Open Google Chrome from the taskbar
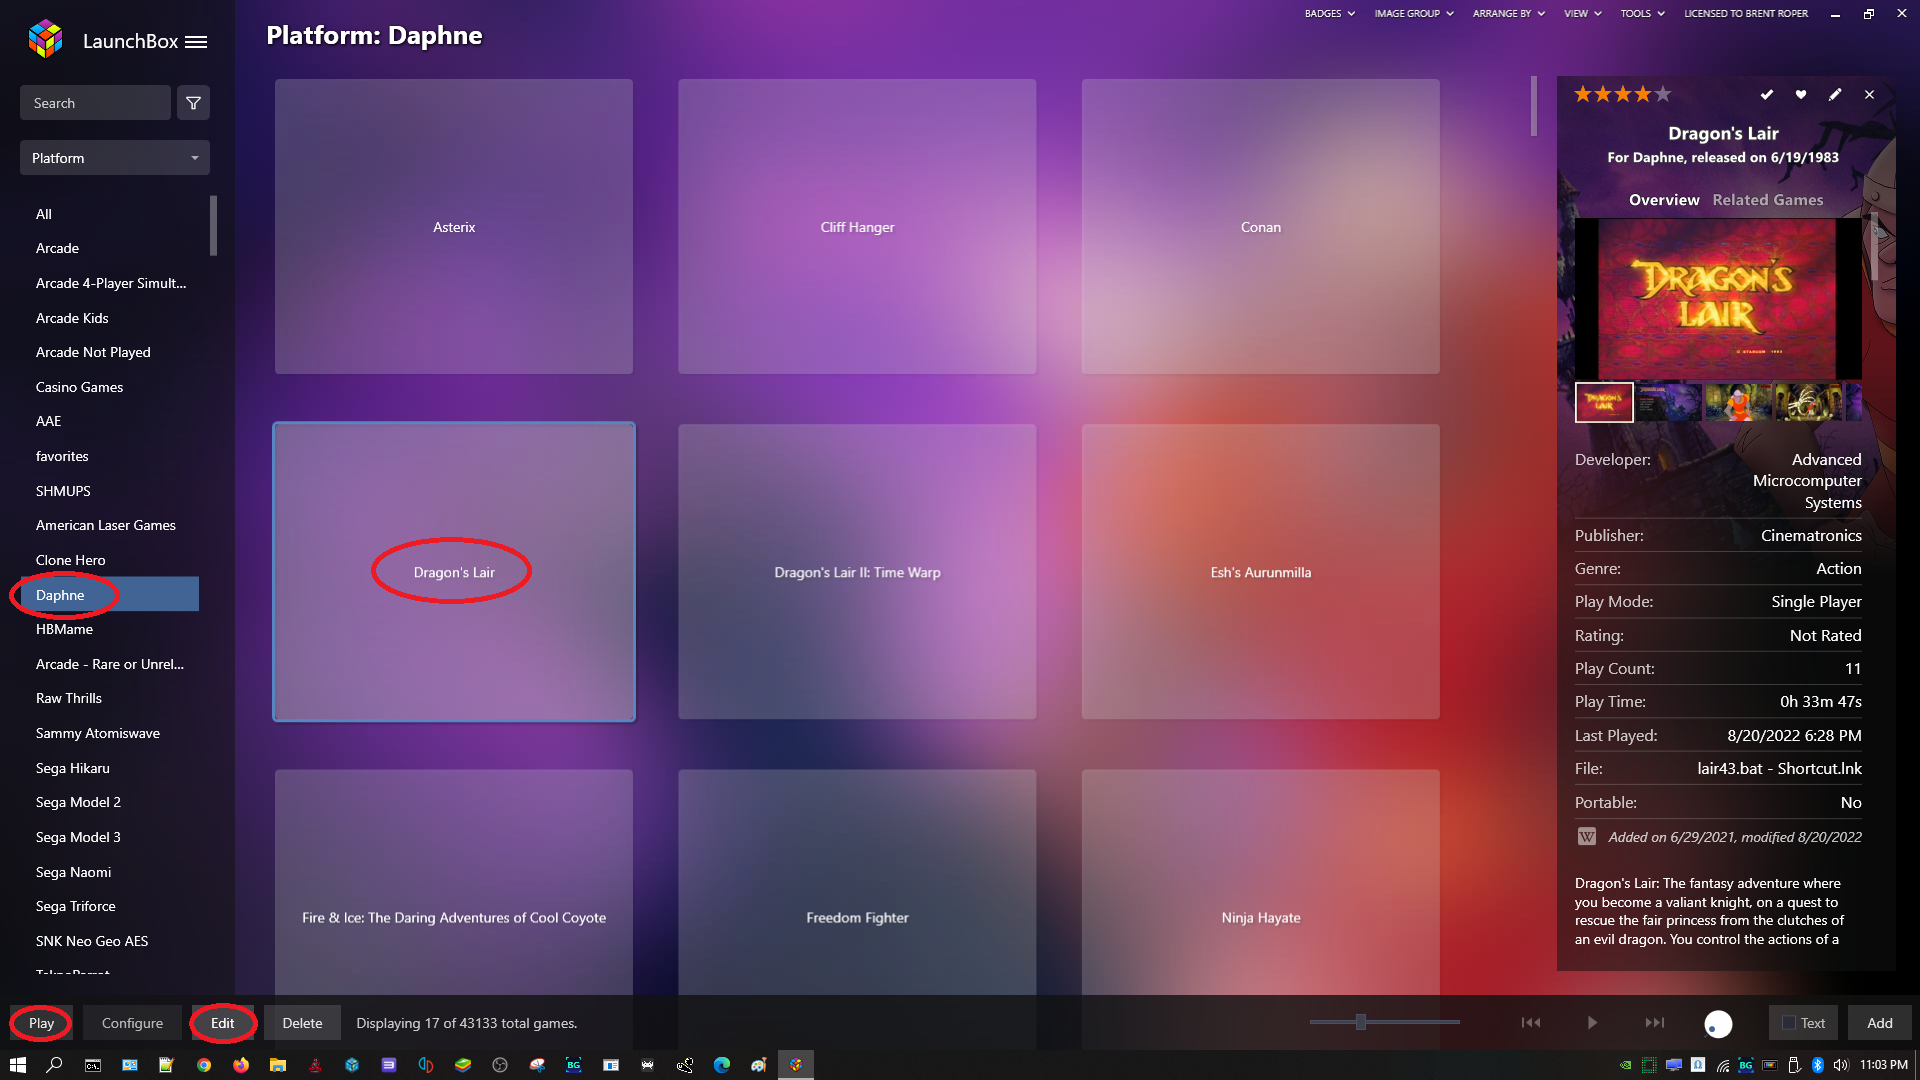Image resolution: width=1920 pixels, height=1080 pixels. click(204, 1065)
